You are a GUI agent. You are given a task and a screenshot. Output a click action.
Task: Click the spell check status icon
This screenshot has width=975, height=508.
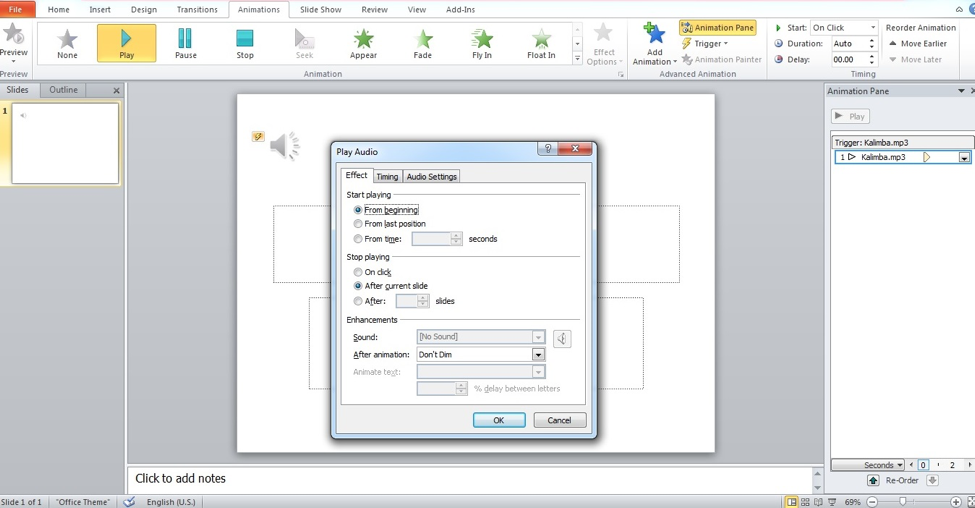pyautogui.click(x=129, y=502)
